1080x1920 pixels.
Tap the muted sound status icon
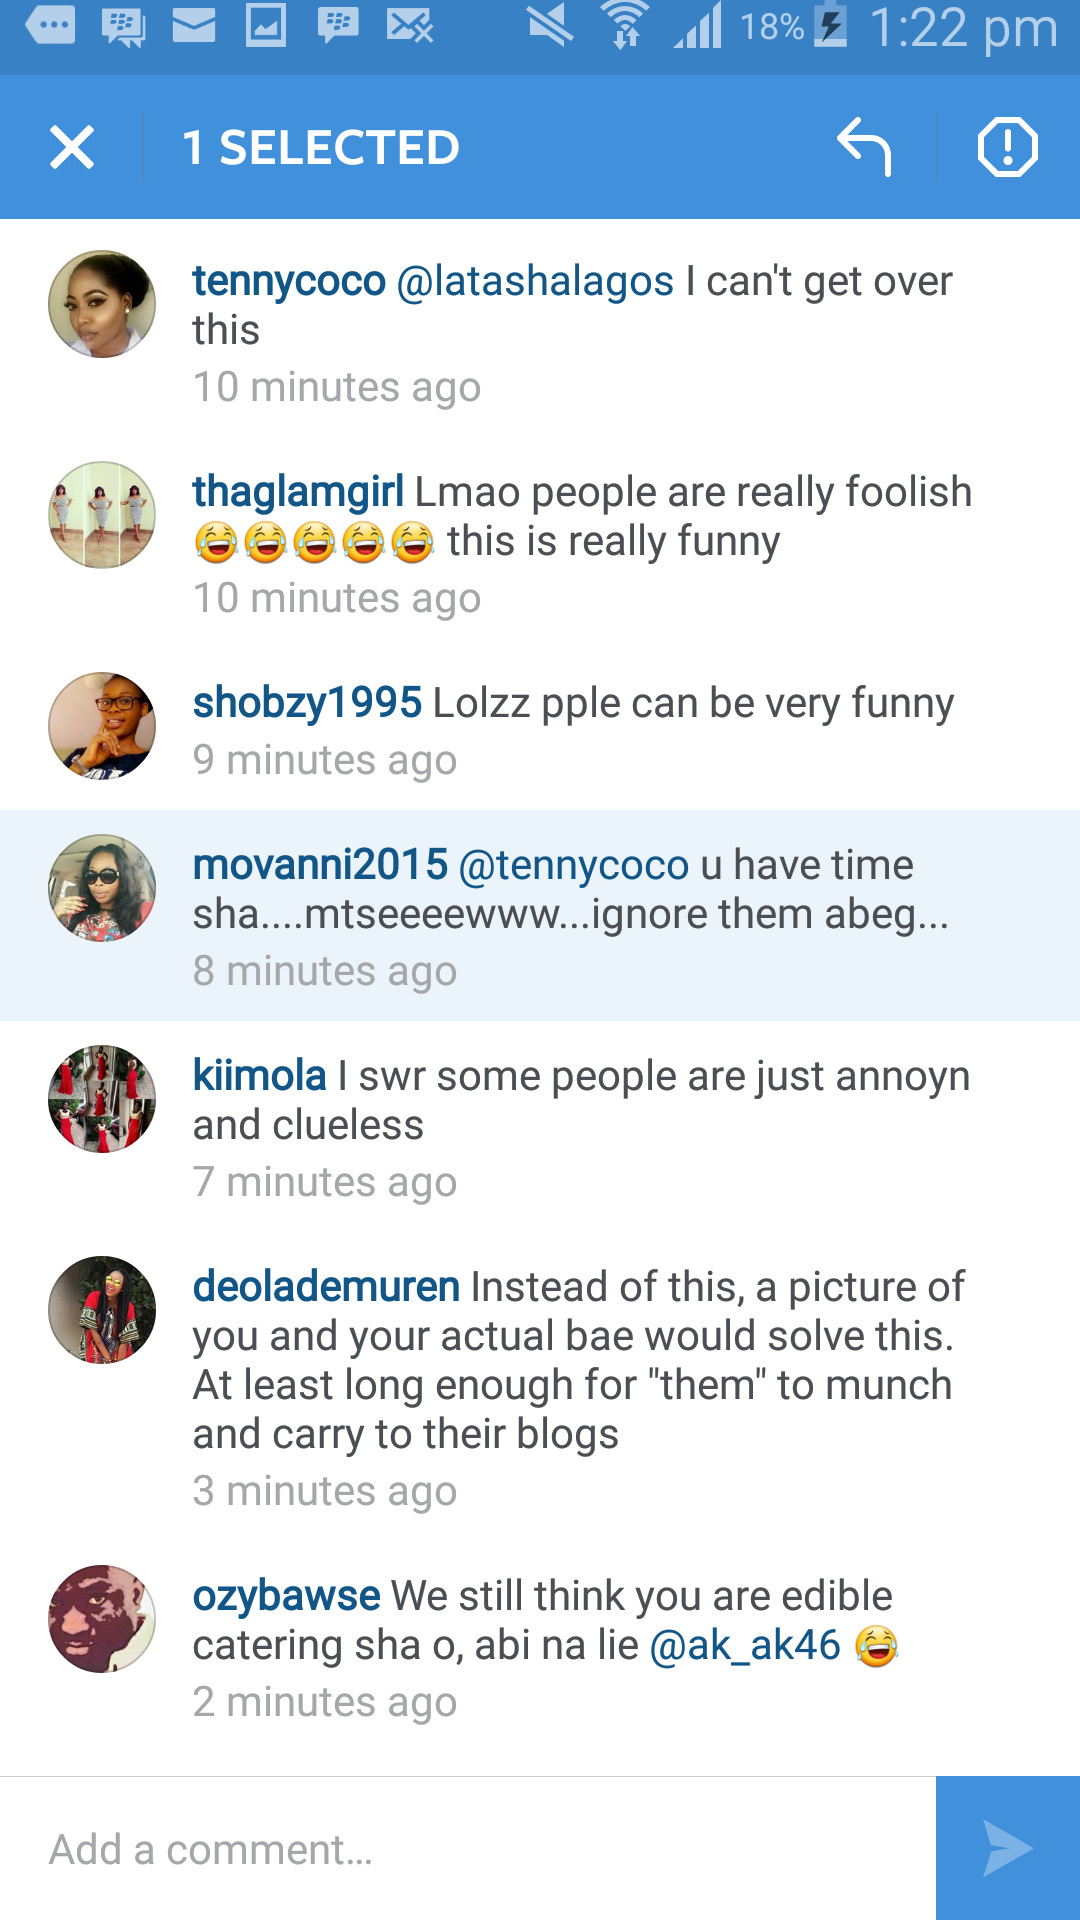(x=550, y=26)
